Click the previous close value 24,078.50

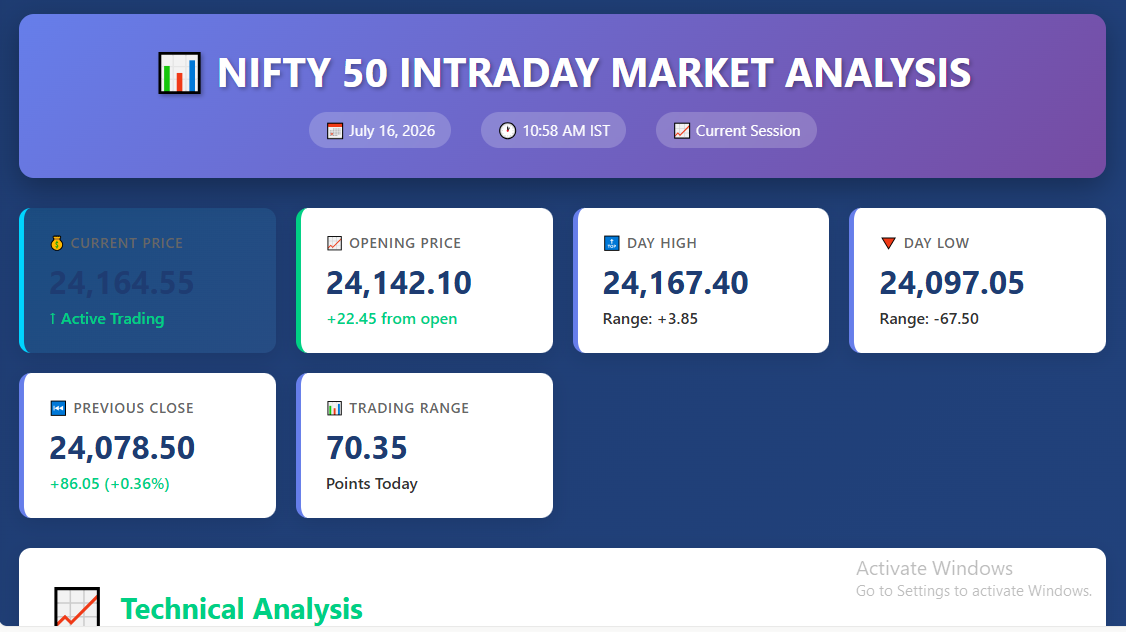(122, 447)
